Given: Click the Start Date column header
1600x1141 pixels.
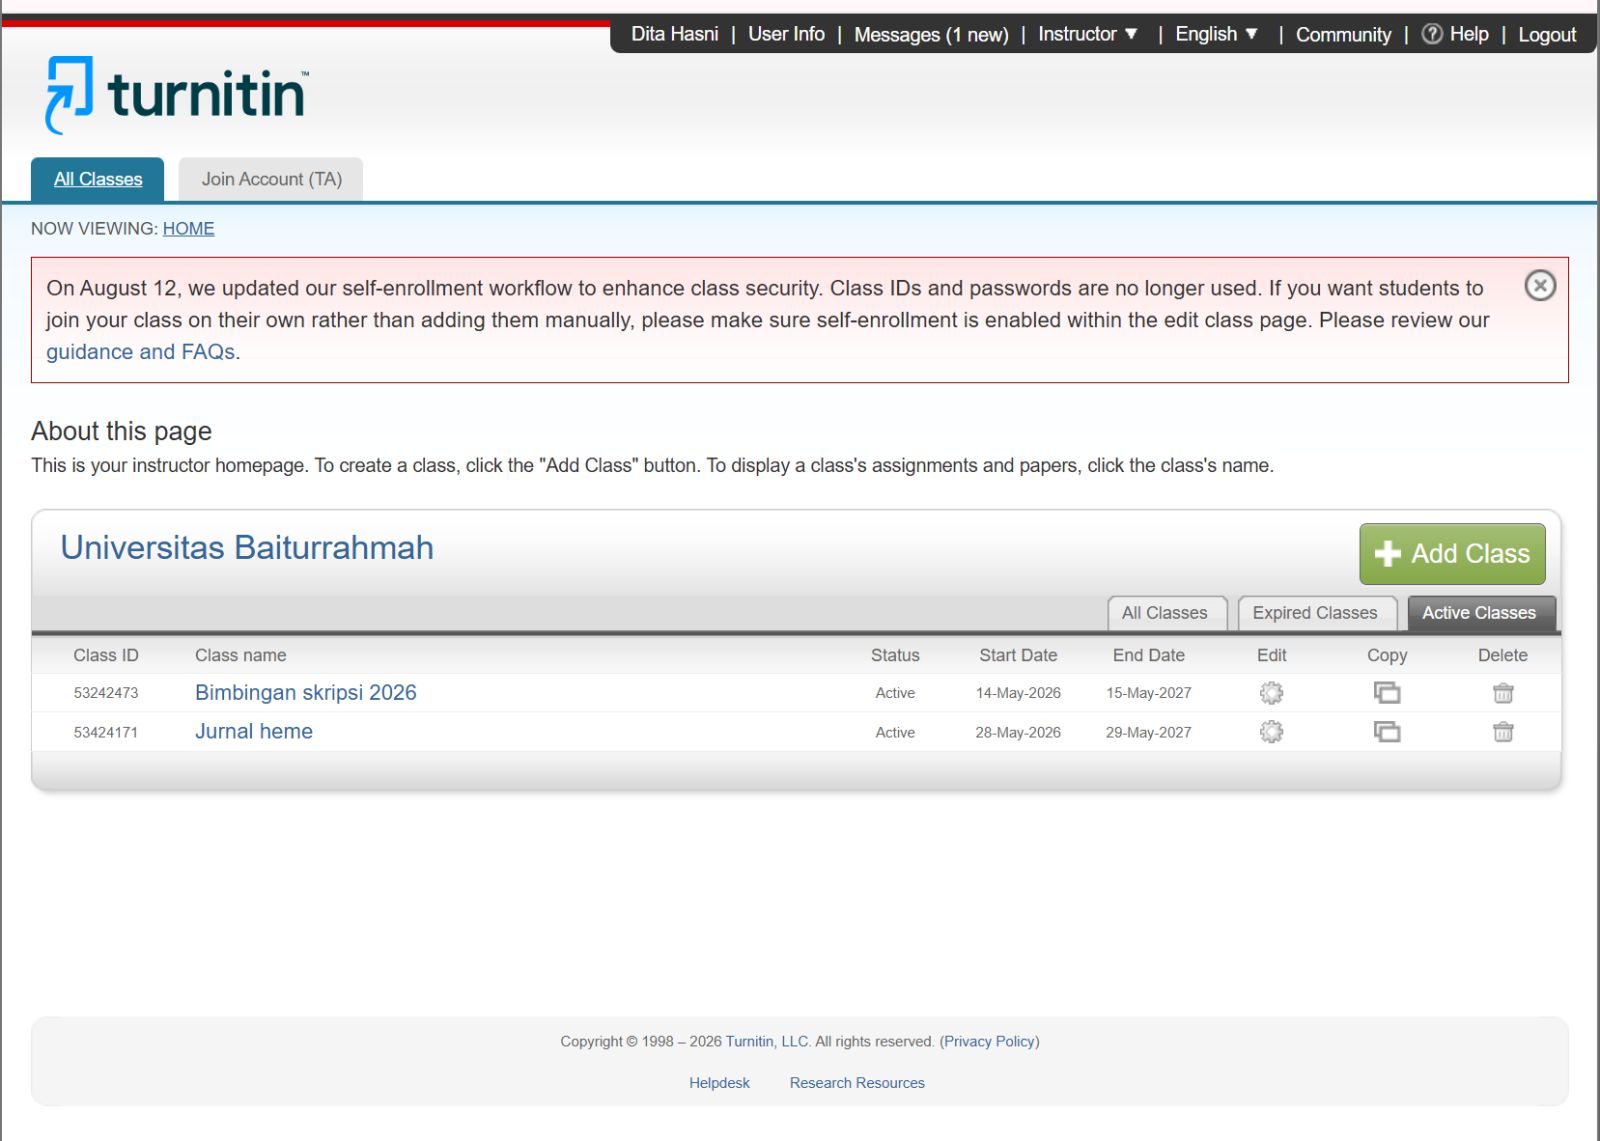Looking at the screenshot, I should (1018, 656).
